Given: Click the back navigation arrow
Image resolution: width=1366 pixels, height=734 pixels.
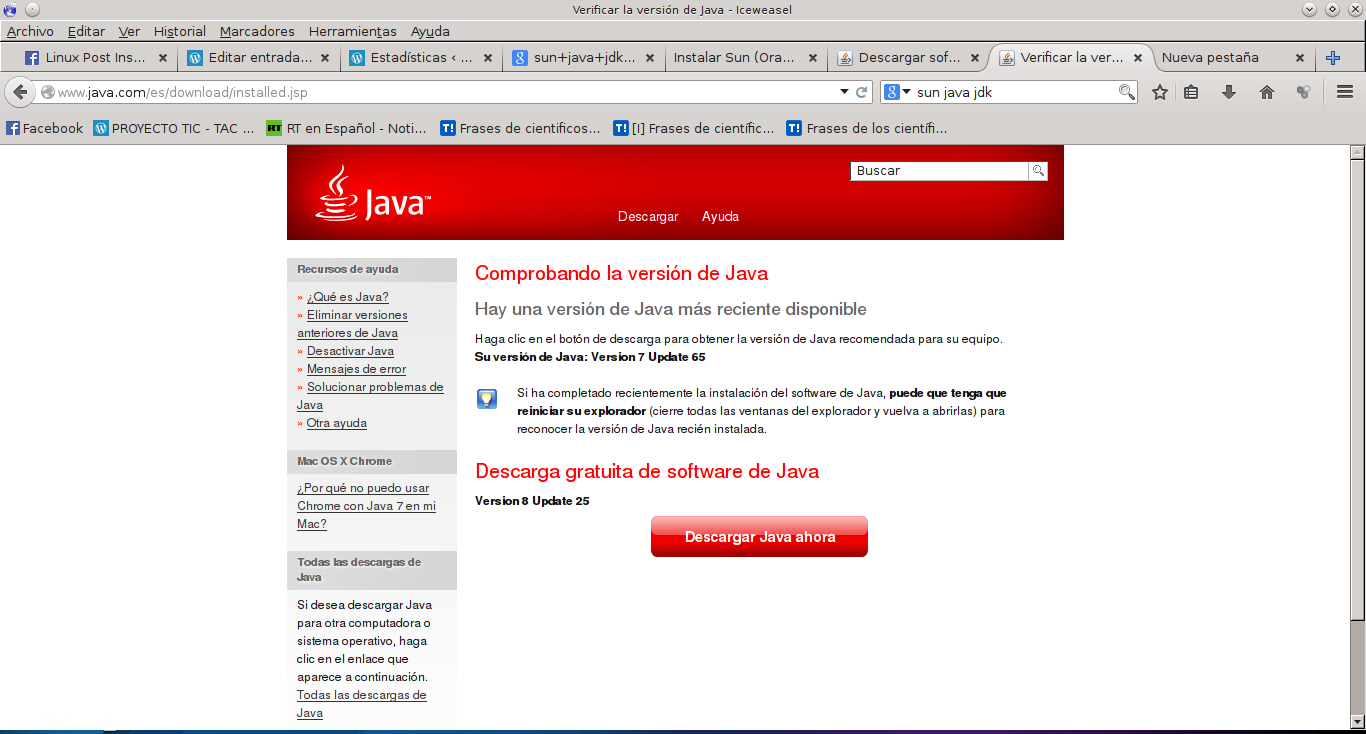Looking at the screenshot, I should (19, 92).
